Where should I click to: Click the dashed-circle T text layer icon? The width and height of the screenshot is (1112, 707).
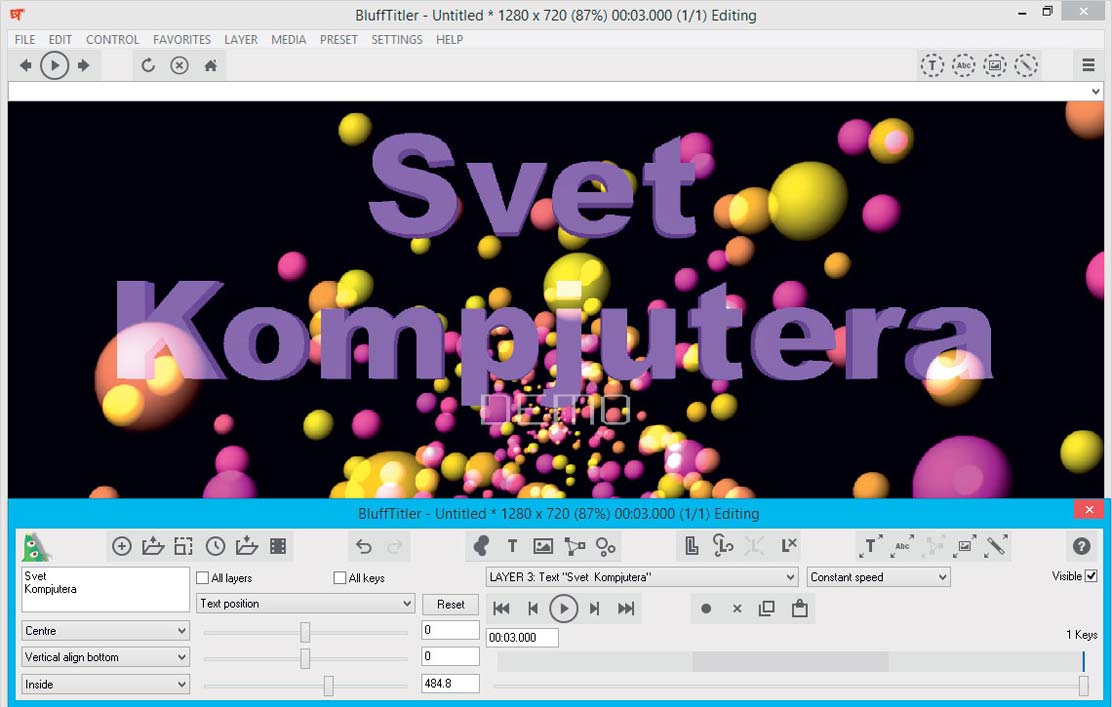(x=932, y=66)
